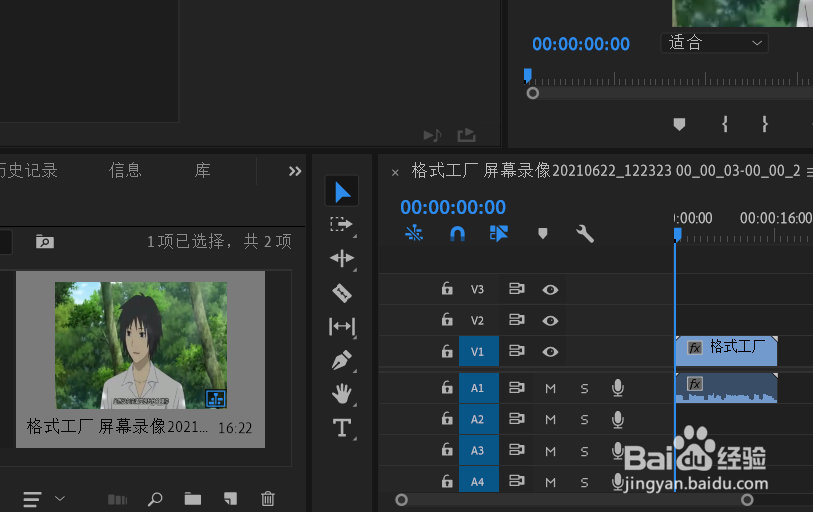This screenshot has height=512, width=813.
Task: Solo track A4
Action: tap(584, 482)
